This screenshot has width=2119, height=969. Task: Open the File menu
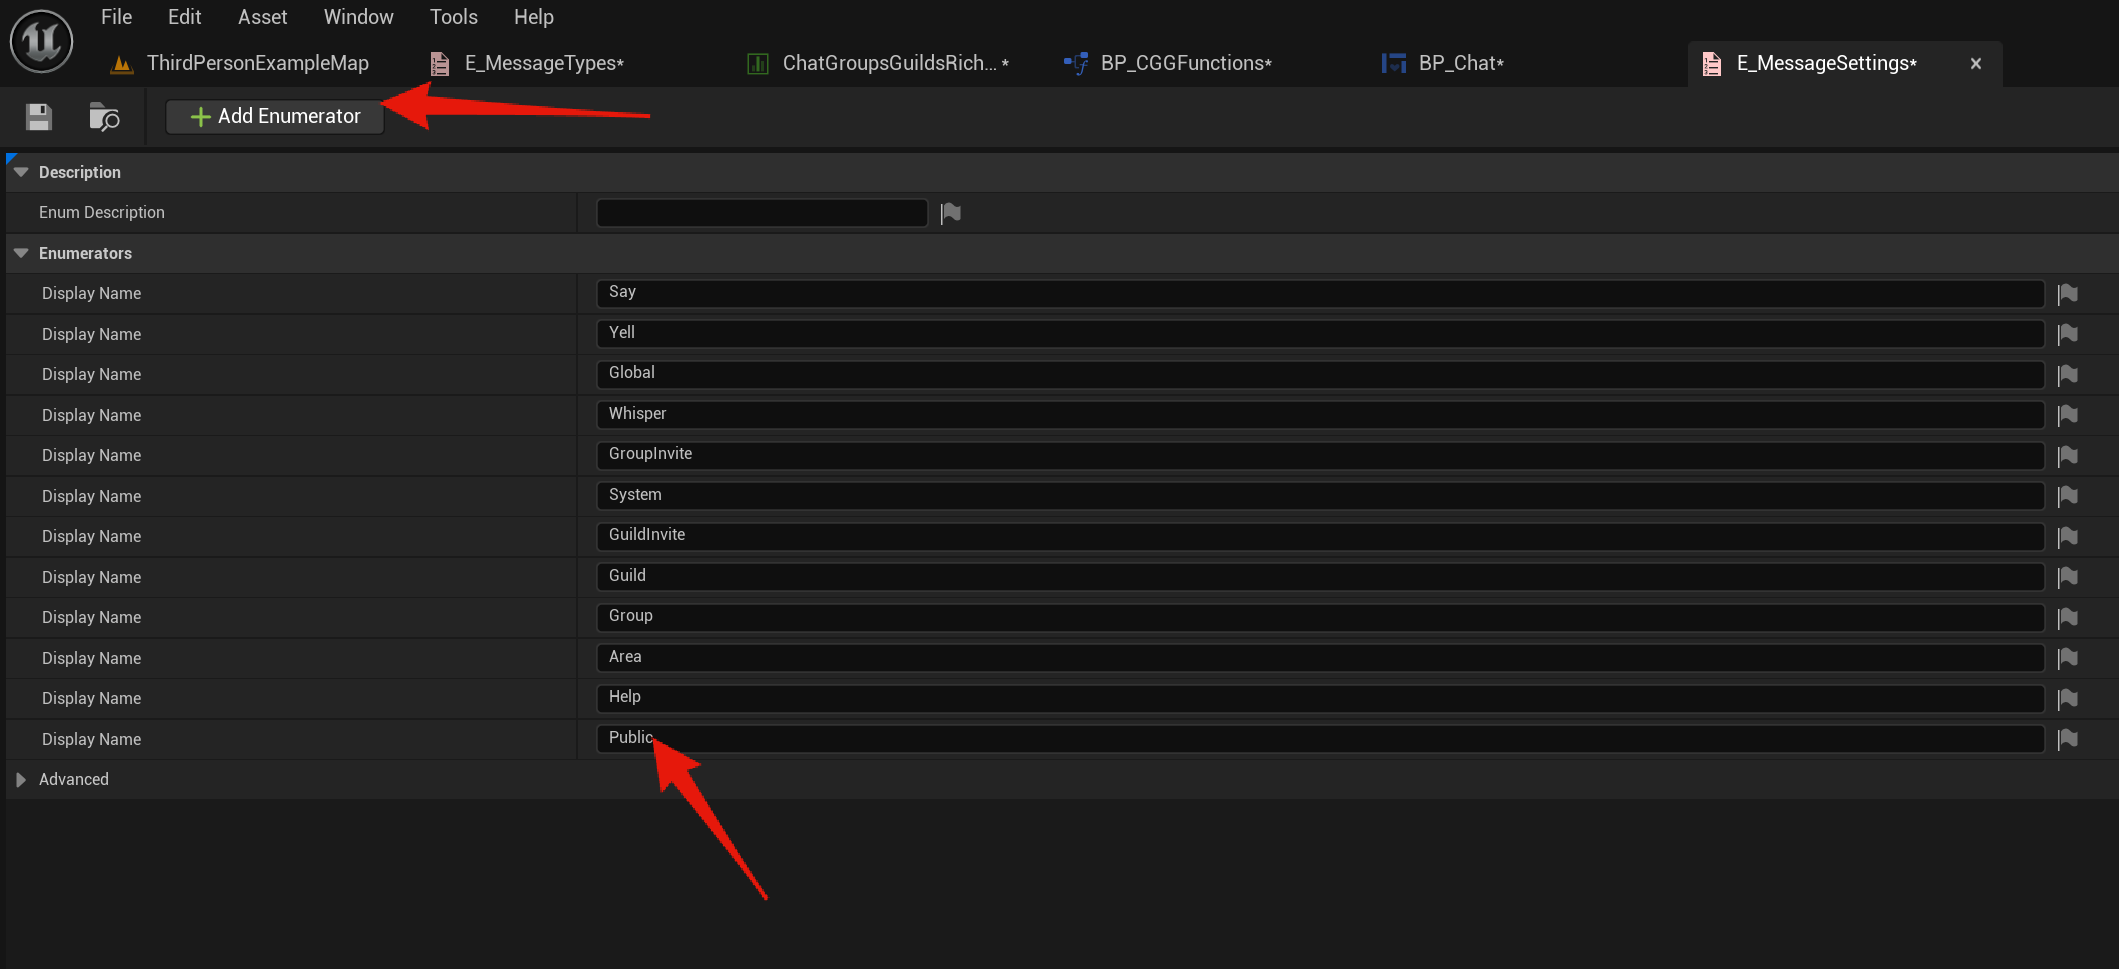(116, 17)
